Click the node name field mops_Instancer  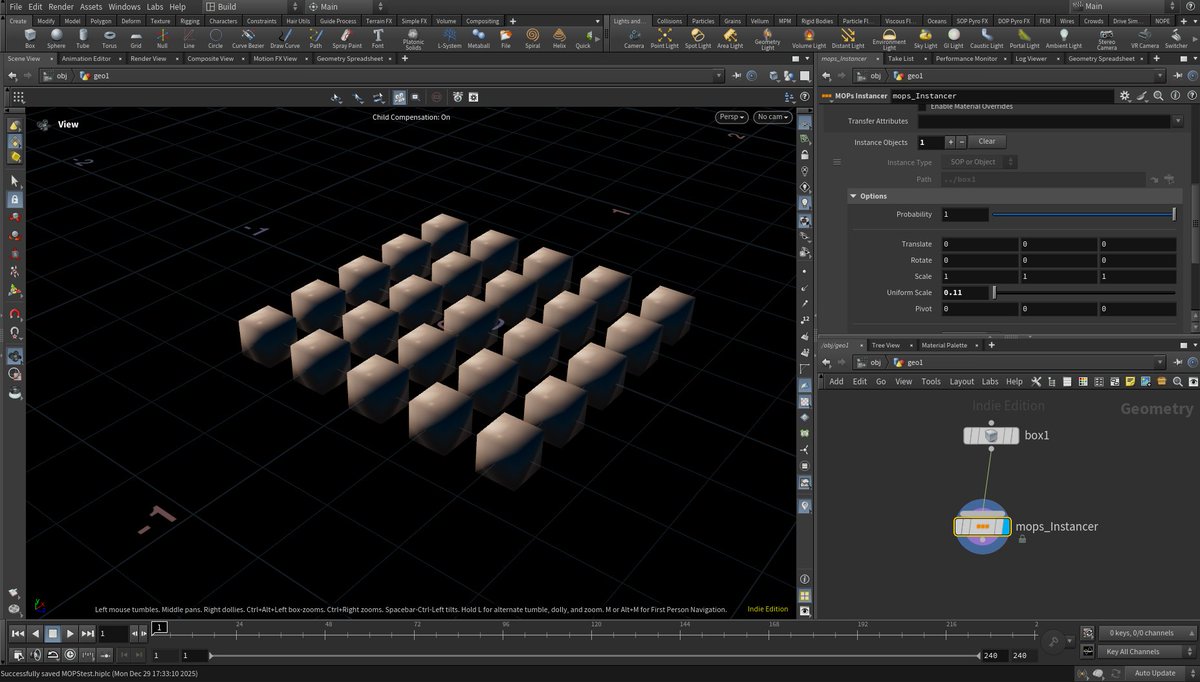[x=1002, y=96]
